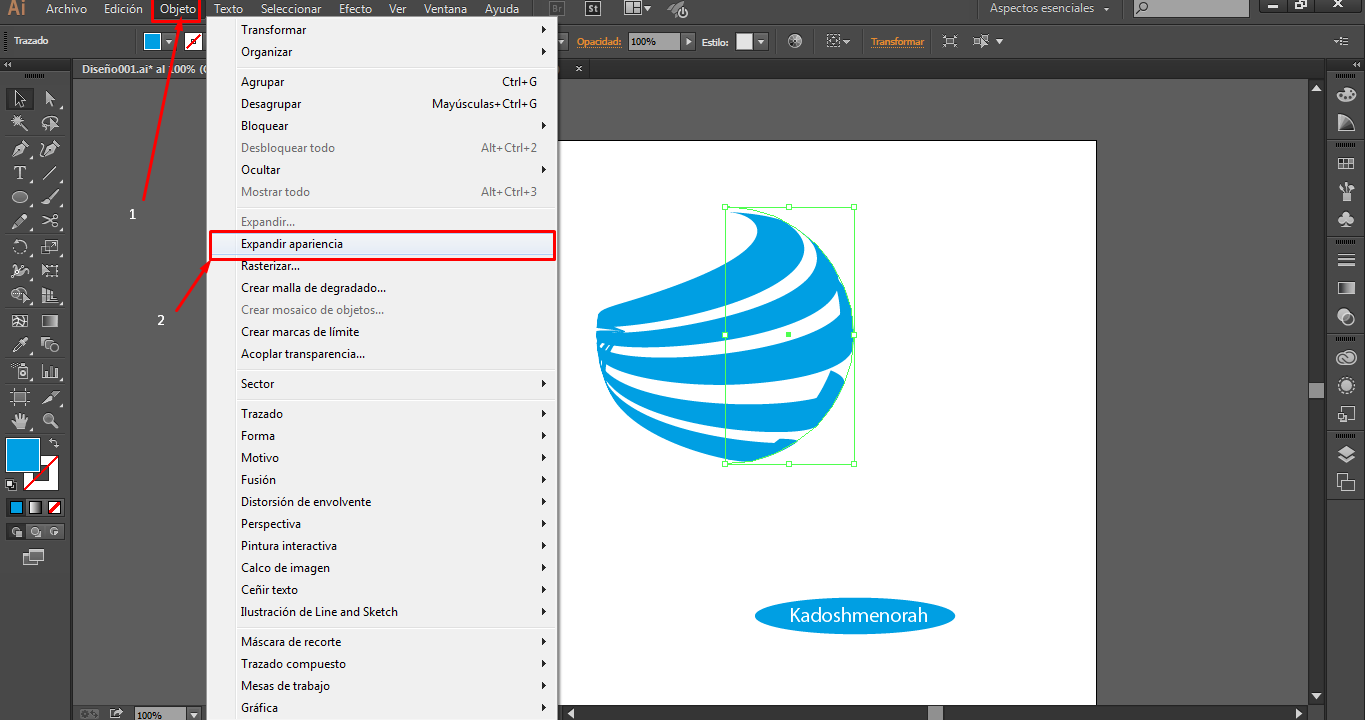This screenshot has width=1365, height=720.
Task: Select the Line Segment tool
Action: 50,173
